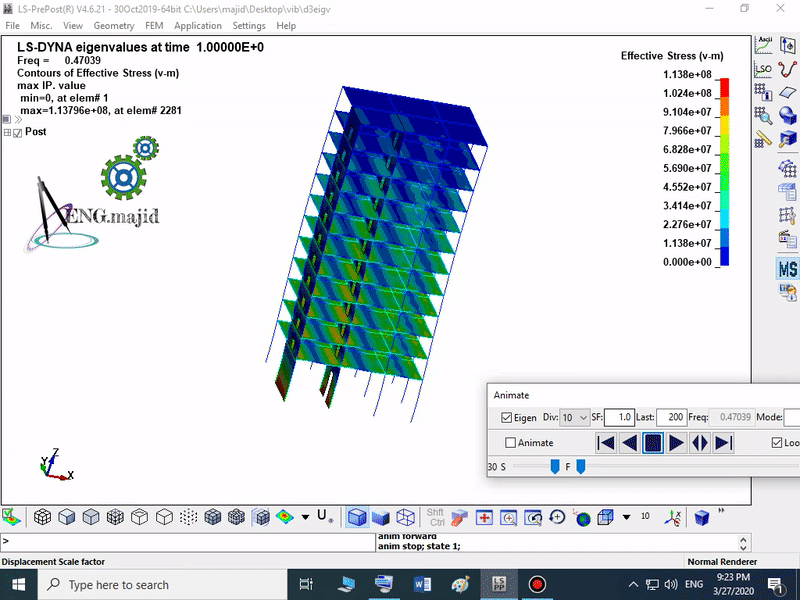Click the ASCII plot icon

[x=764, y=45]
